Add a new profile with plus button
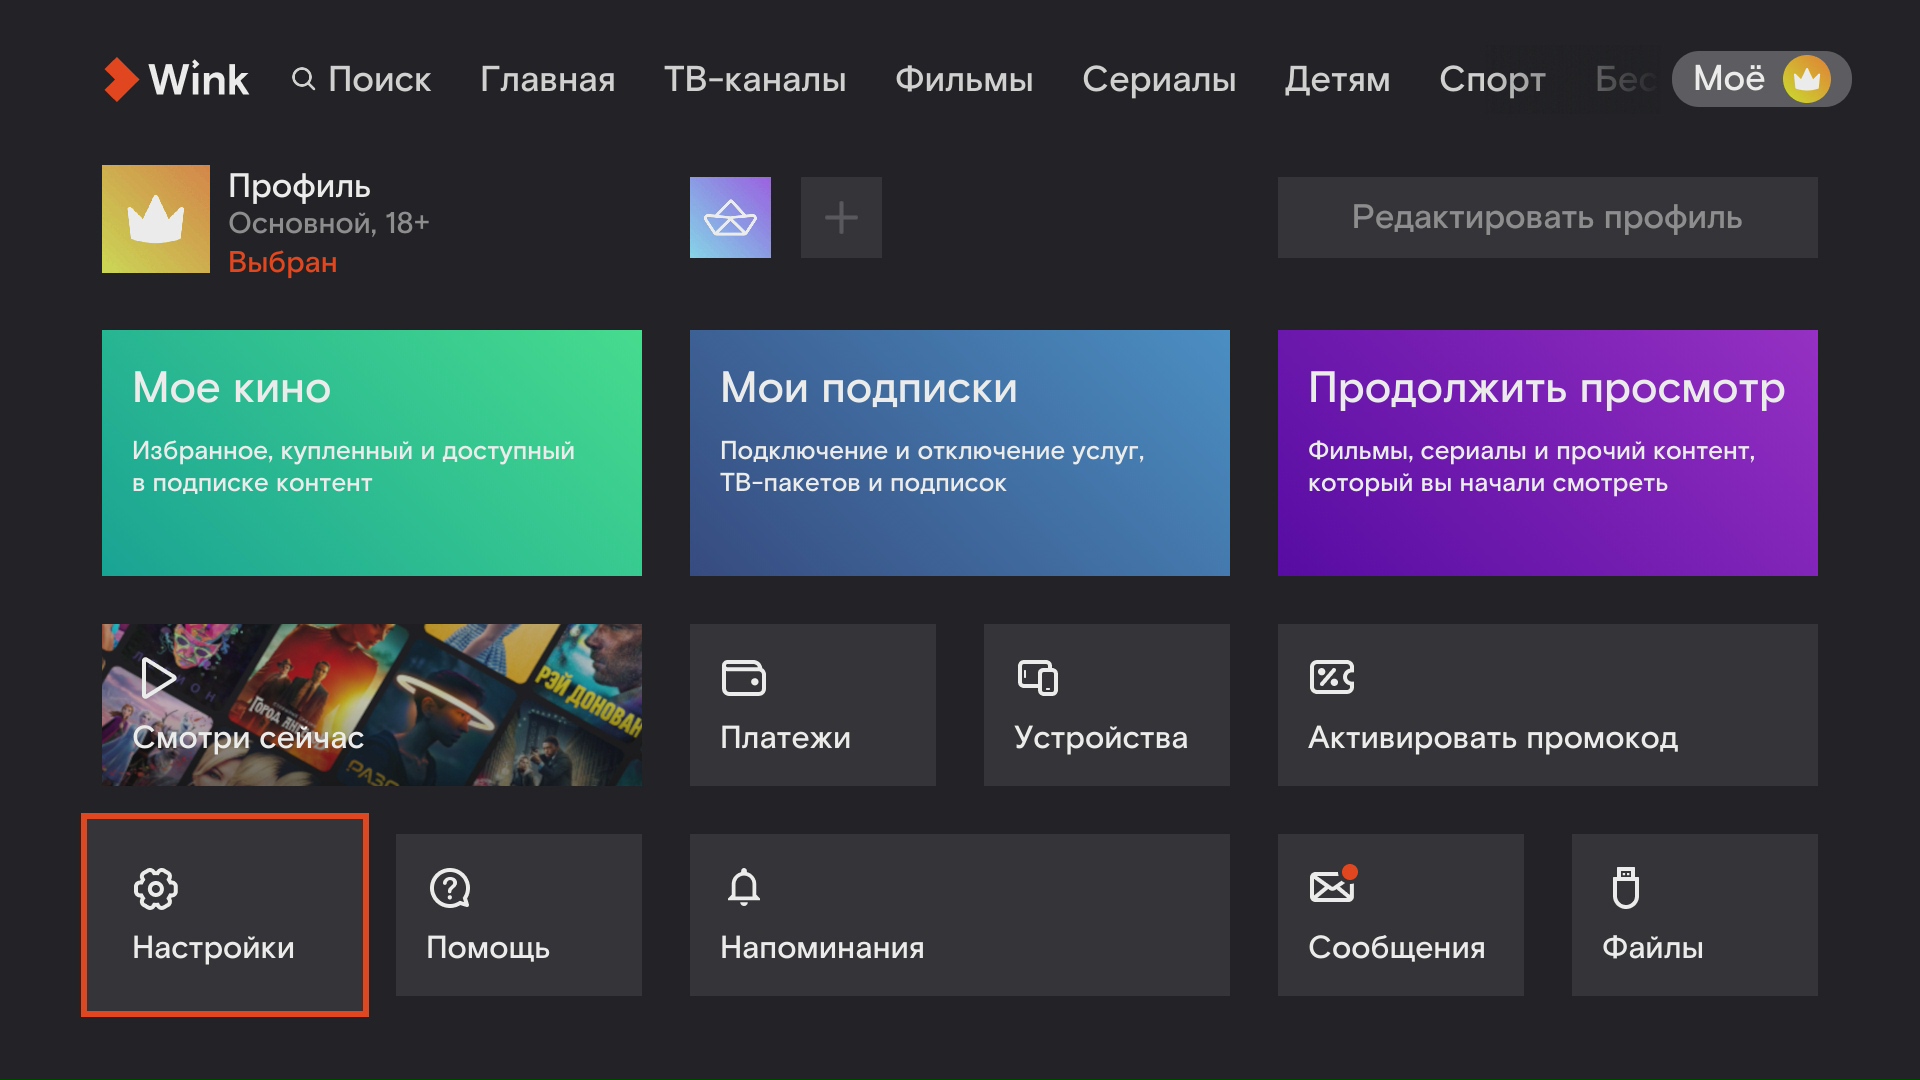Viewport: 1920px width, 1080px height. tap(841, 217)
